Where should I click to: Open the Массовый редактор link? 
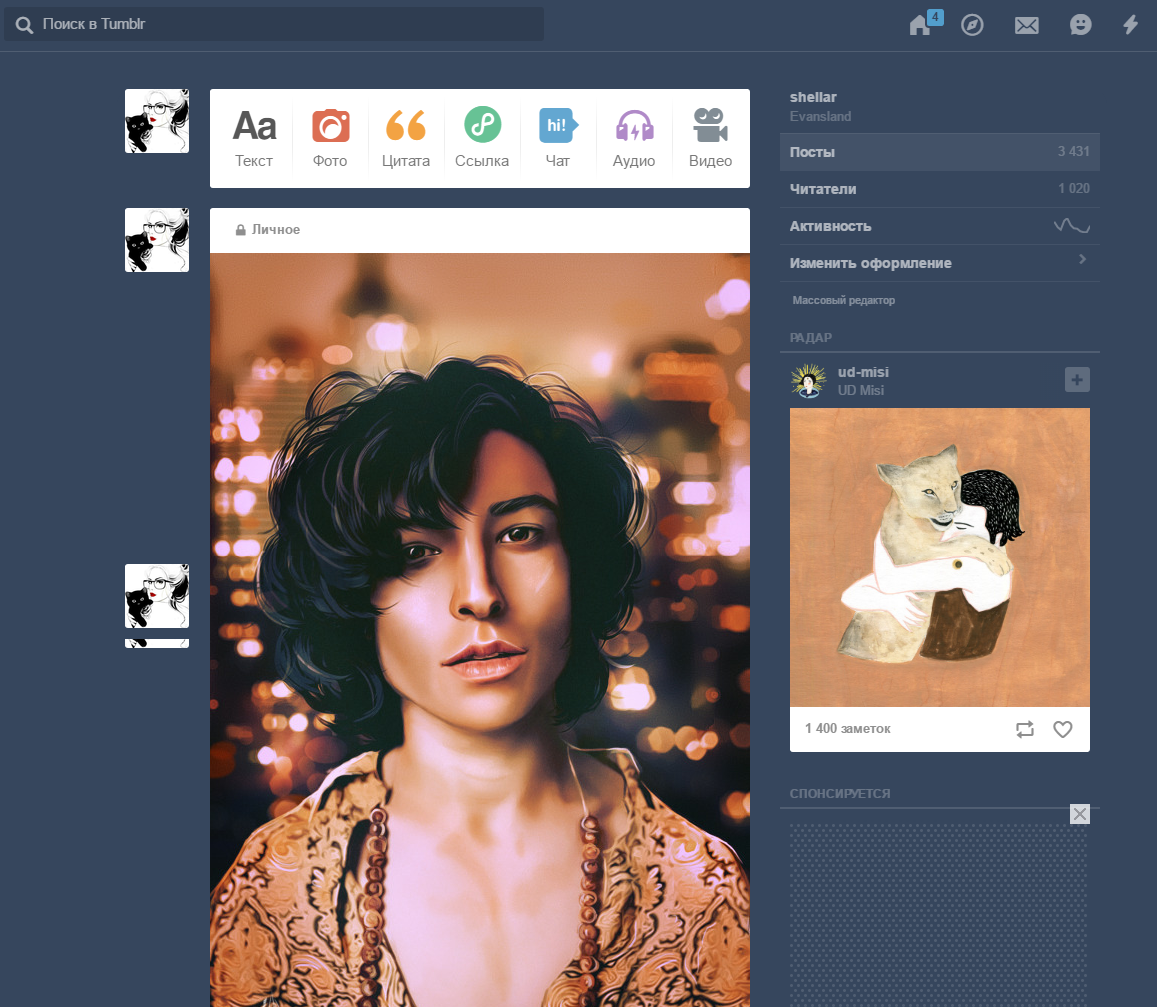(843, 300)
